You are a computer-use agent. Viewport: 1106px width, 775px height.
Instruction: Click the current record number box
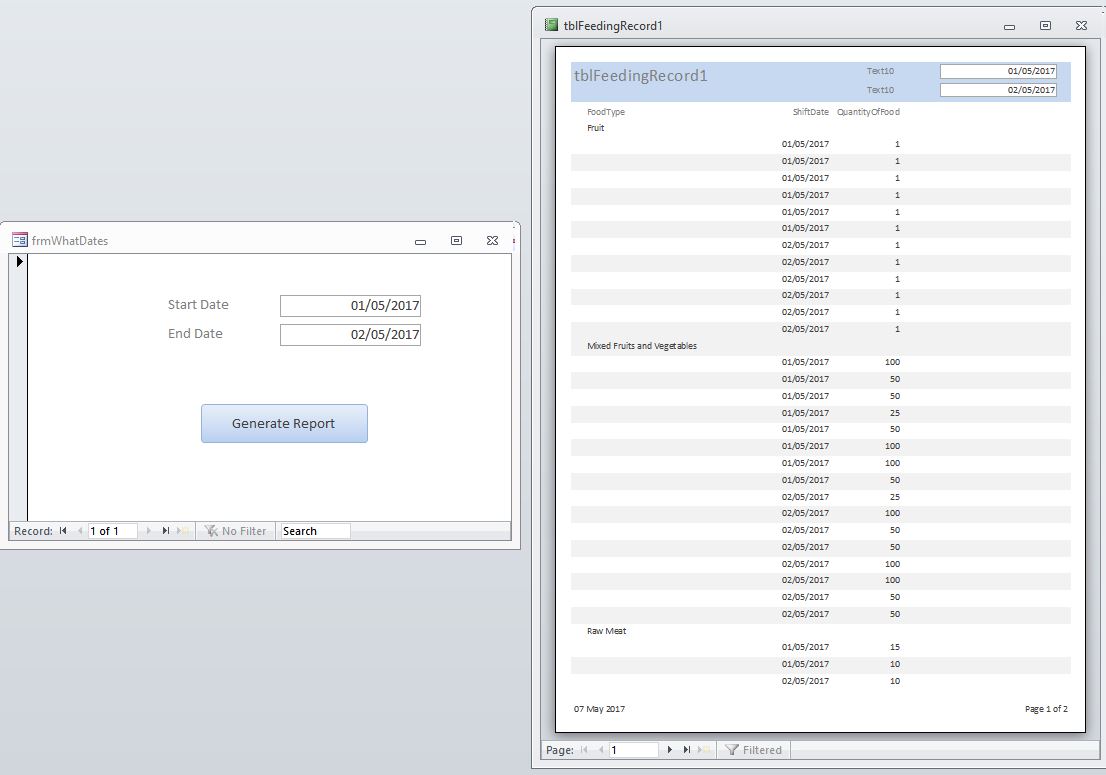pyautogui.click(x=111, y=531)
